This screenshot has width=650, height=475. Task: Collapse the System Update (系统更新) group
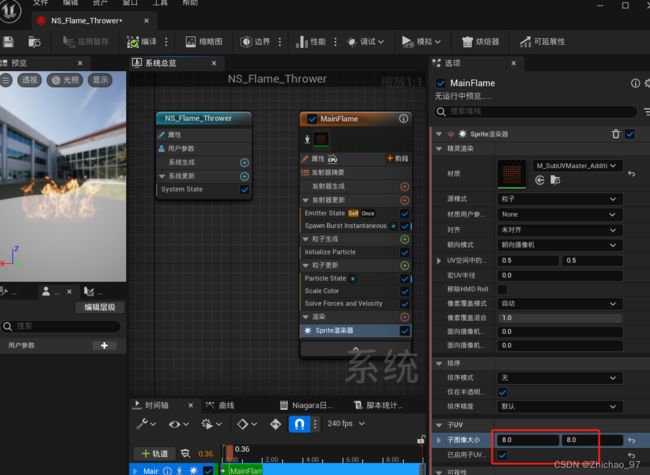click(162, 176)
